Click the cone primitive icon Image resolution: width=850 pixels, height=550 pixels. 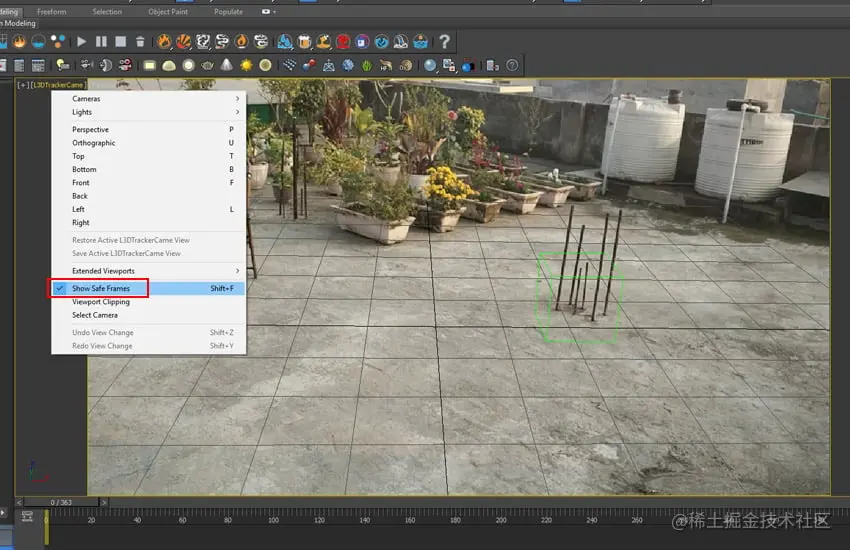coord(227,65)
